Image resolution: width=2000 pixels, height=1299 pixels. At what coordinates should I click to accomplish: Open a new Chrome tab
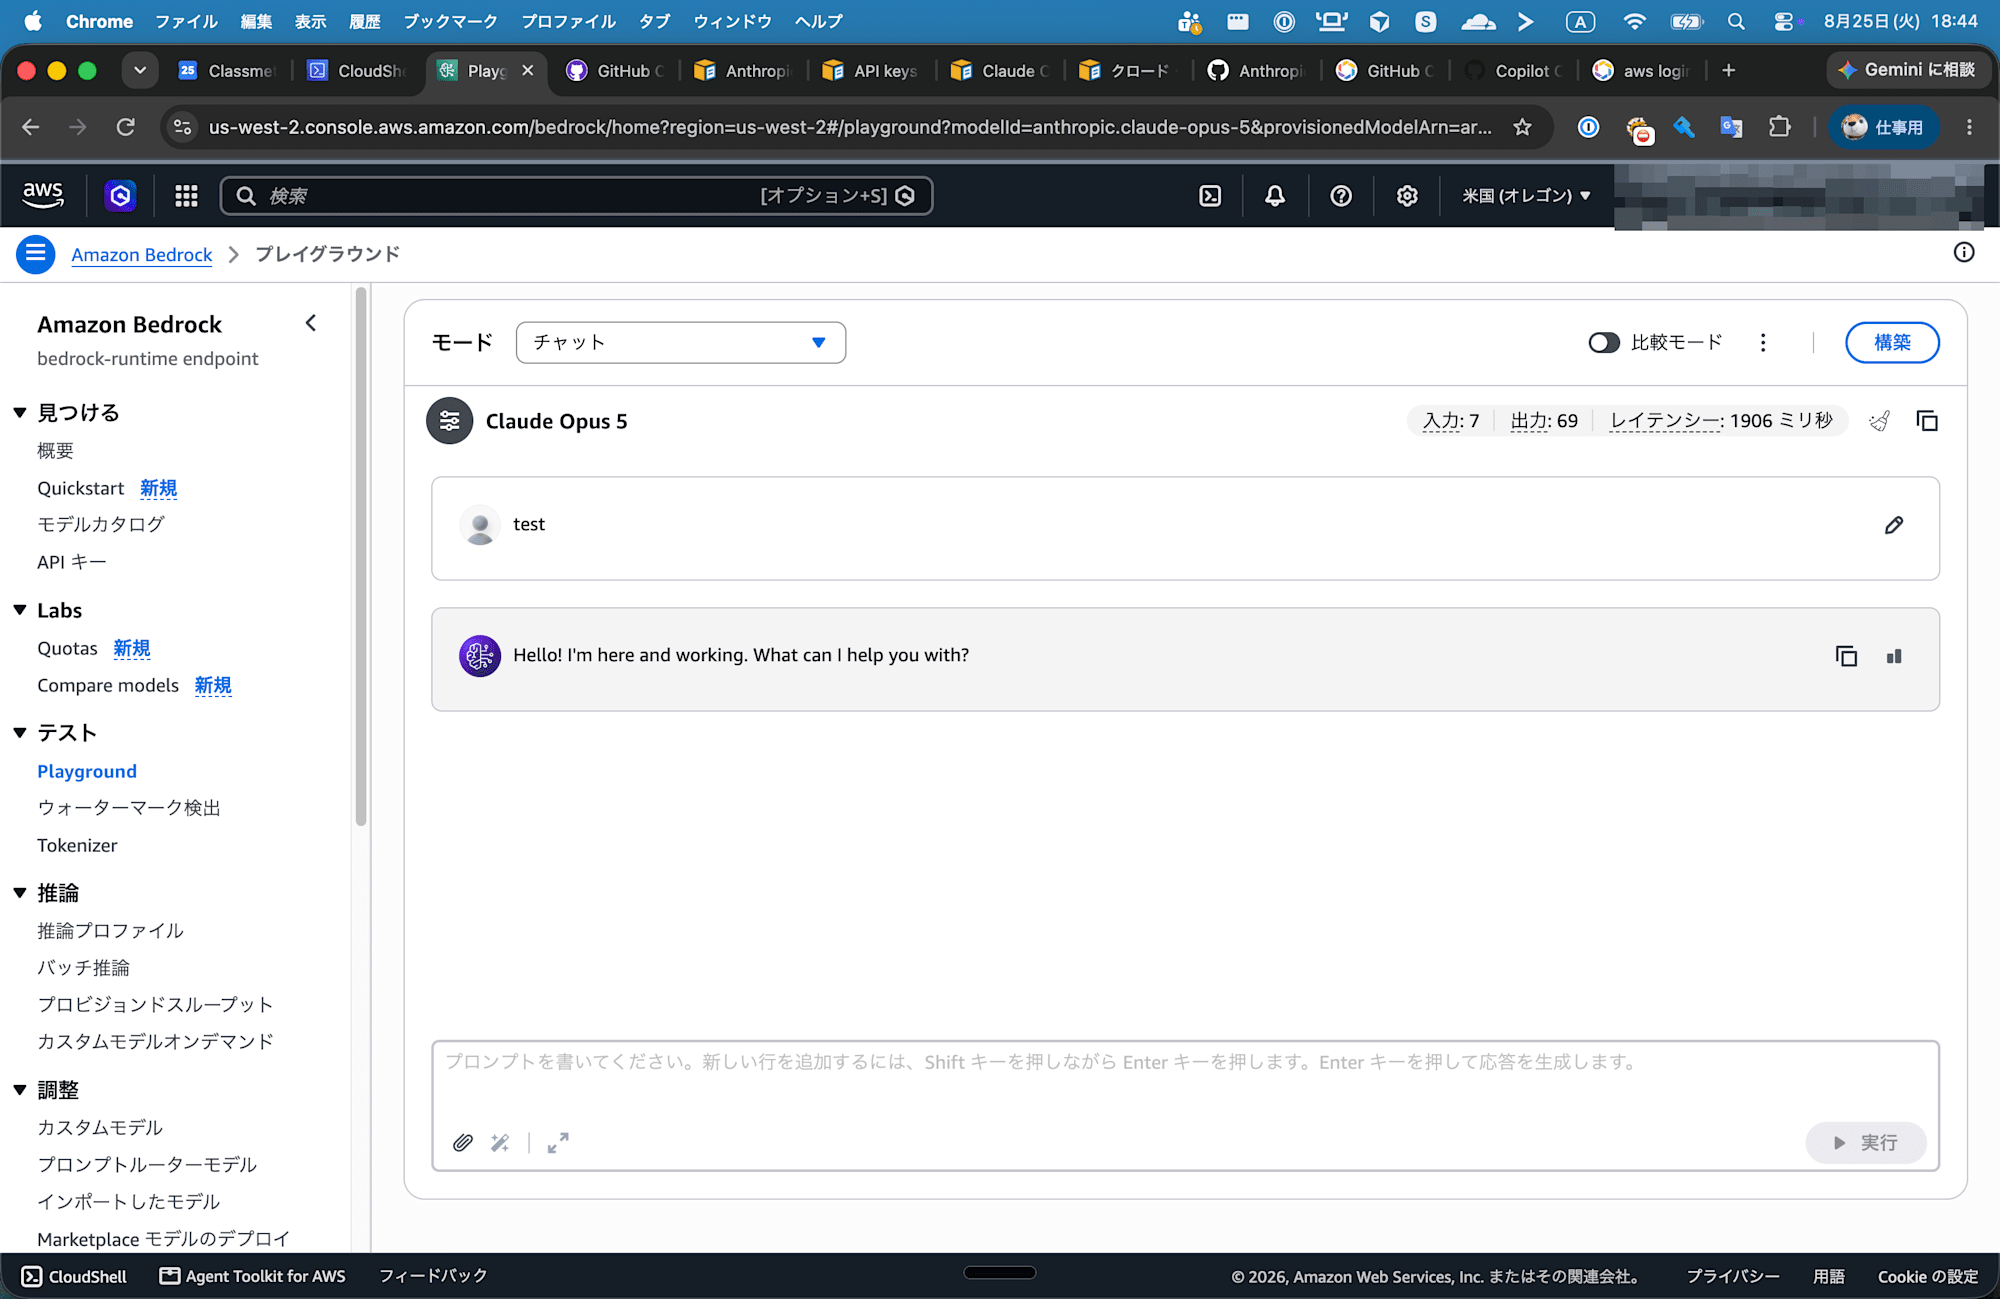pyautogui.click(x=1729, y=70)
